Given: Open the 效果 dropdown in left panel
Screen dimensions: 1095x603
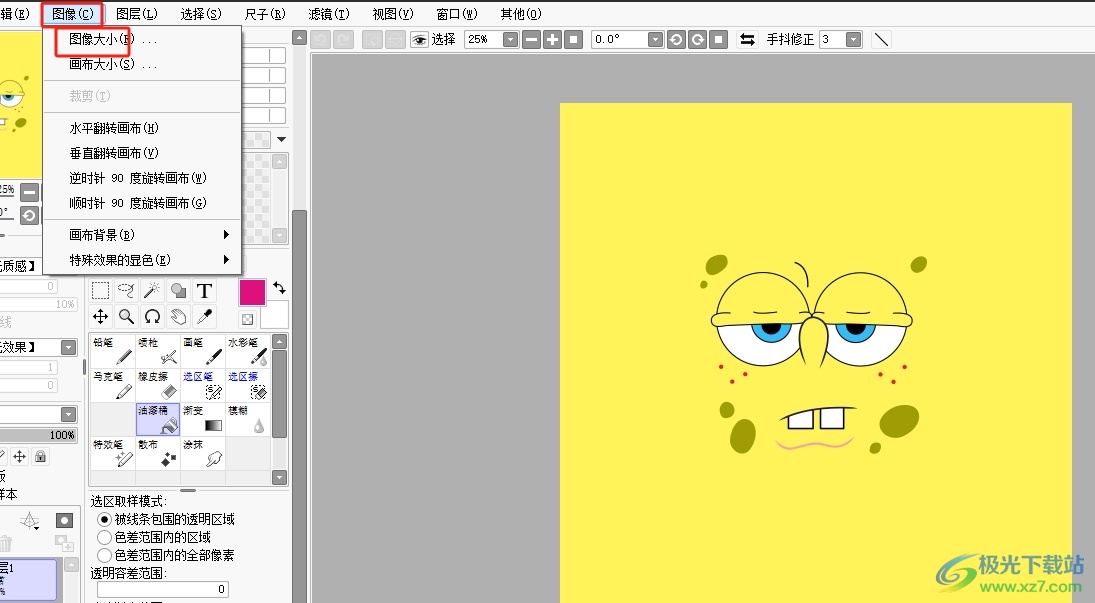Looking at the screenshot, I should tap(68, 347).
